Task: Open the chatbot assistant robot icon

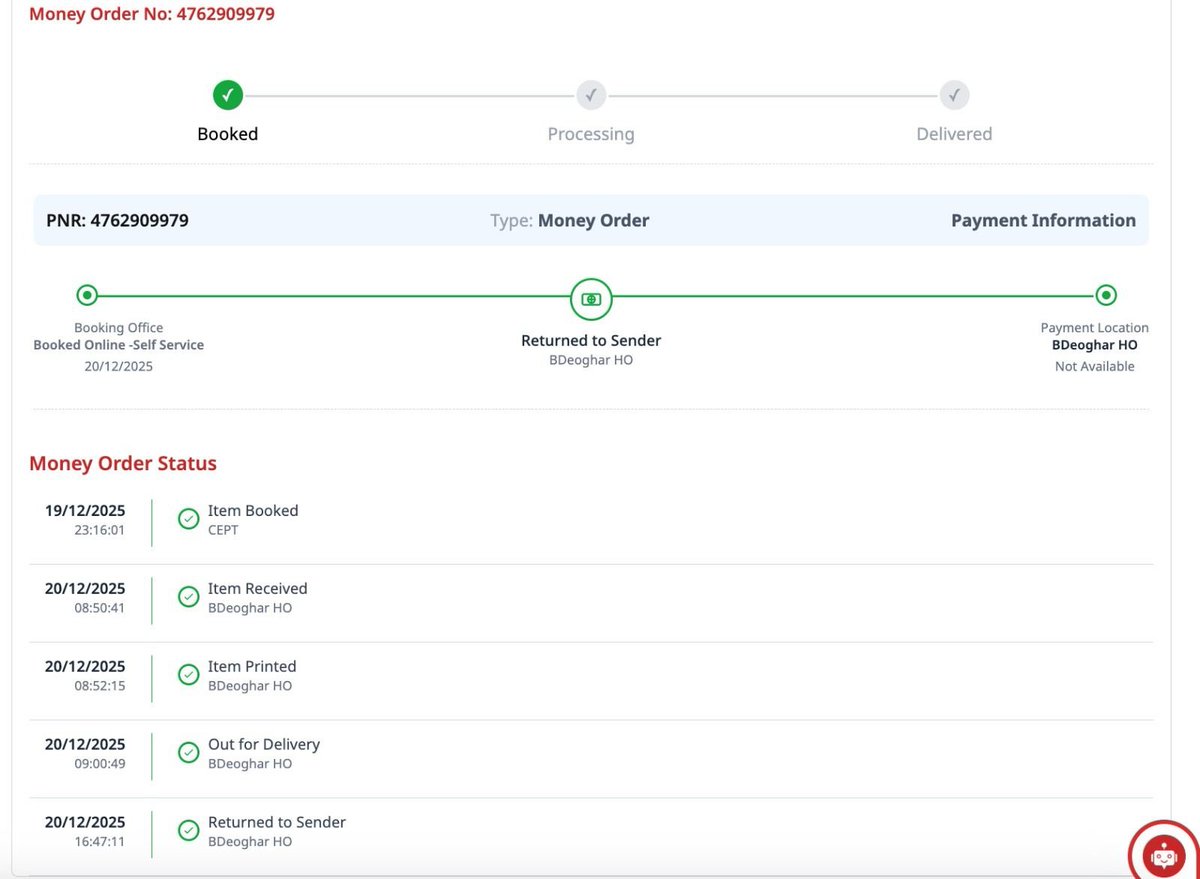Action: coord(1163,855)
